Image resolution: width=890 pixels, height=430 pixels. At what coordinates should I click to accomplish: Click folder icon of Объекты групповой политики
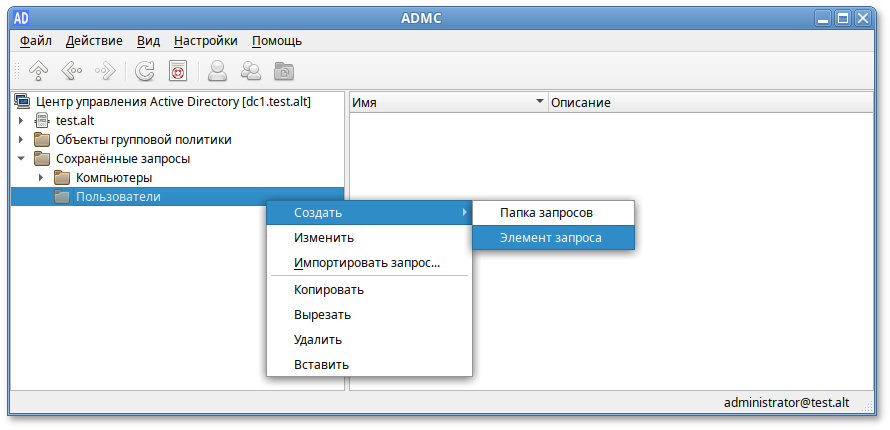tap(42, 140)
